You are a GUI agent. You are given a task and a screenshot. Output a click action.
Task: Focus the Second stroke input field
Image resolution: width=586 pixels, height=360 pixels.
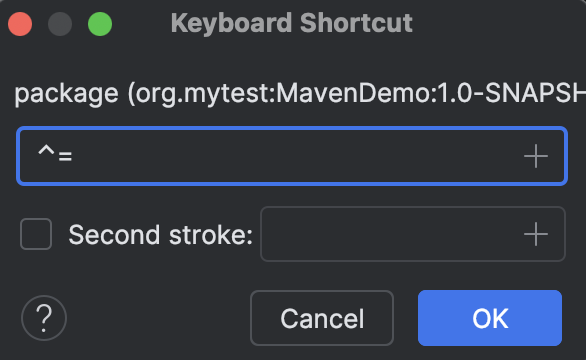pyautogui.click(x=413, y=234)
